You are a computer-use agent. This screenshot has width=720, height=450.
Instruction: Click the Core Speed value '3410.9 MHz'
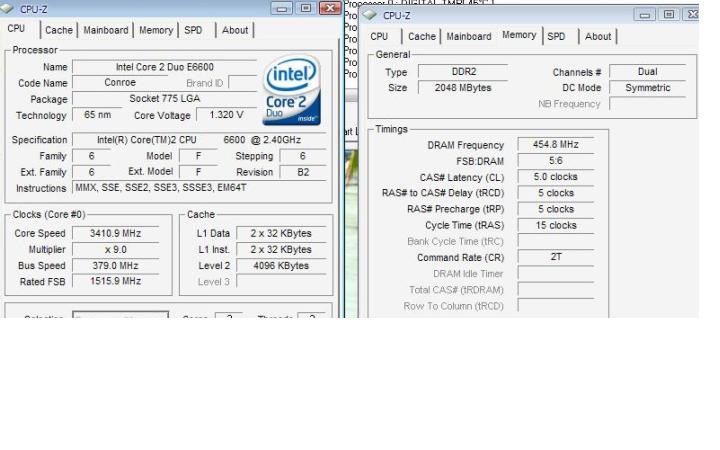[x=115, y=233]
